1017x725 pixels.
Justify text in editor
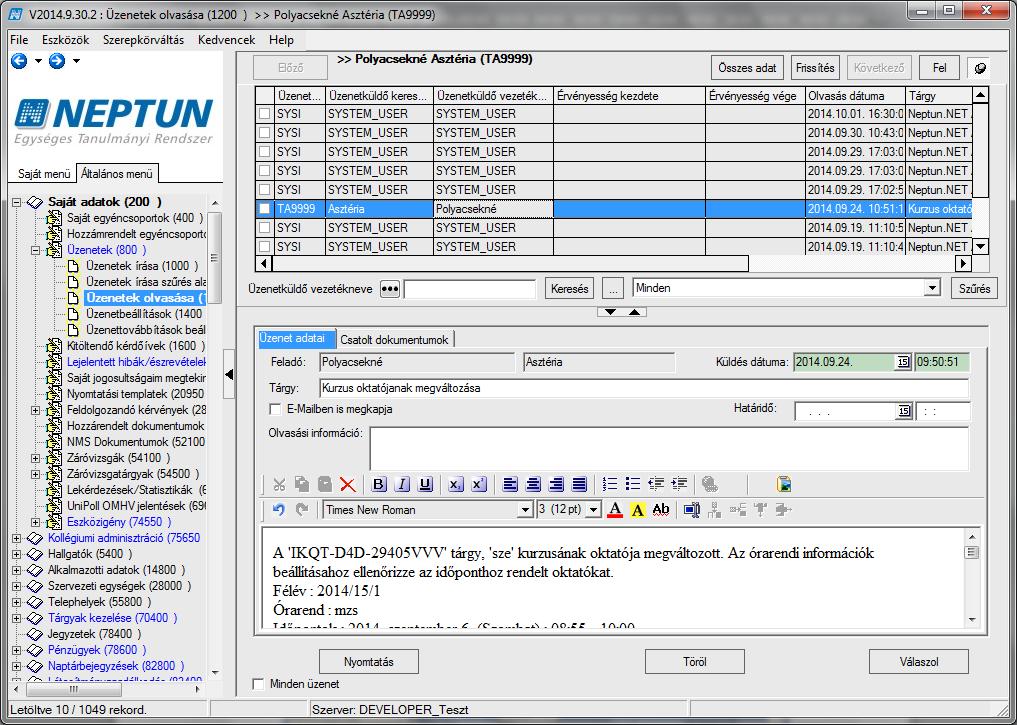[x=580, y=484]
